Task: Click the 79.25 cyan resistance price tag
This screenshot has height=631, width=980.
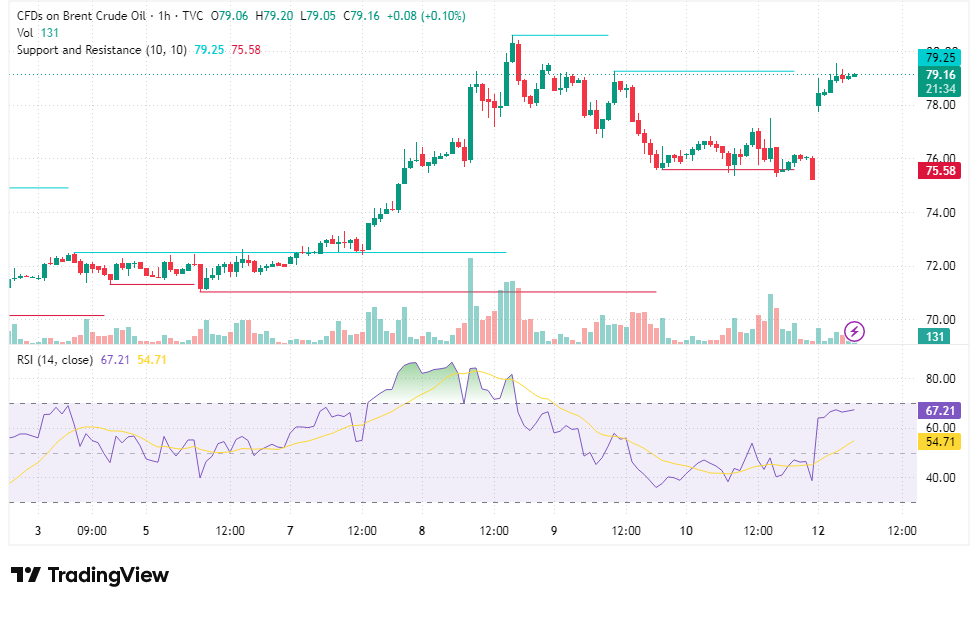Action: click(939, 57)
